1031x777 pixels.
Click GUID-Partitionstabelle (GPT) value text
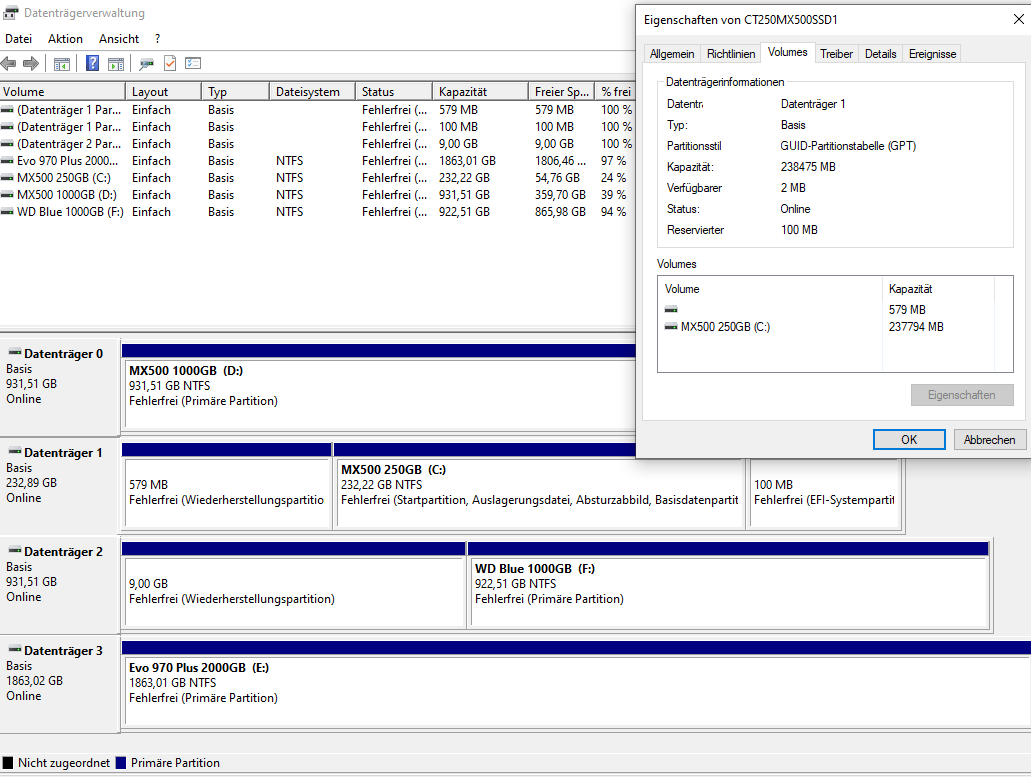(x=848, y=146)
